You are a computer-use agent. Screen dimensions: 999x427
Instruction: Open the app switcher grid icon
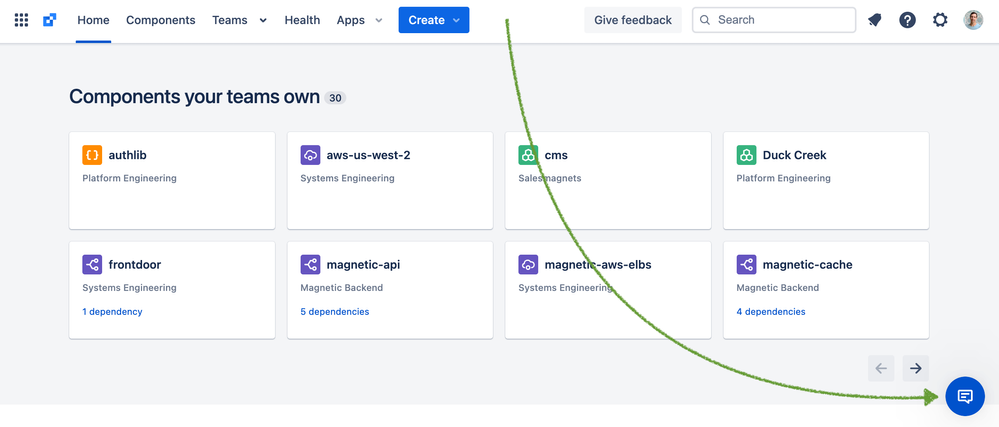[21, 20]
